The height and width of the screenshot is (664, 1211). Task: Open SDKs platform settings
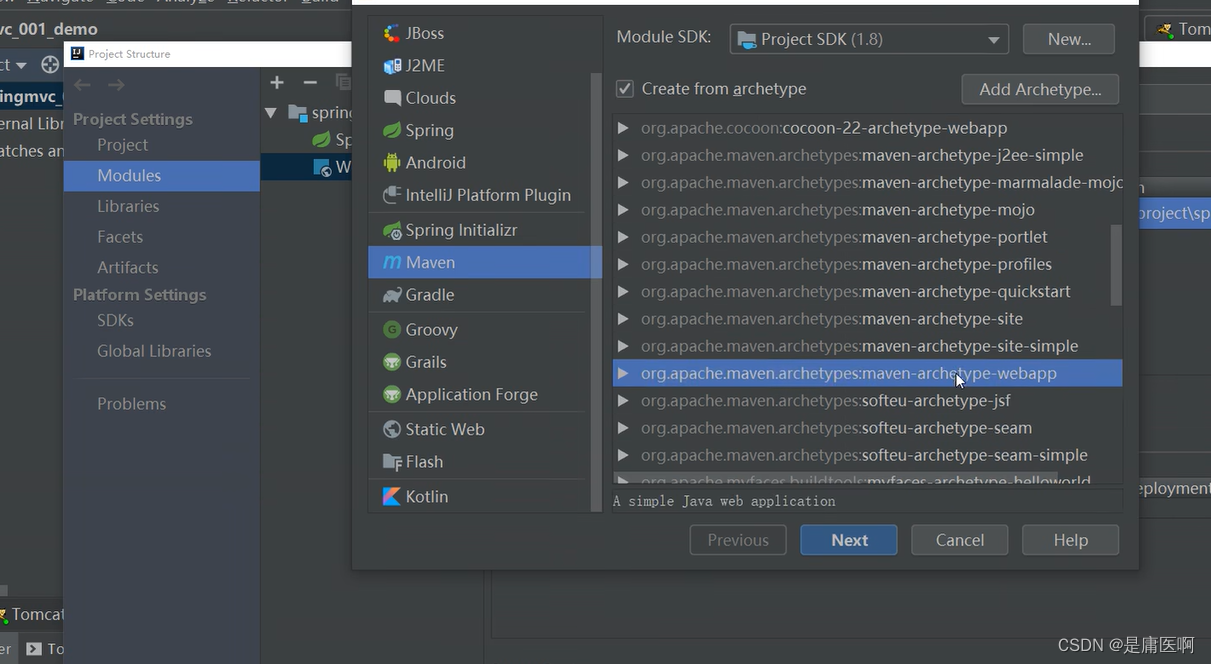115,320
